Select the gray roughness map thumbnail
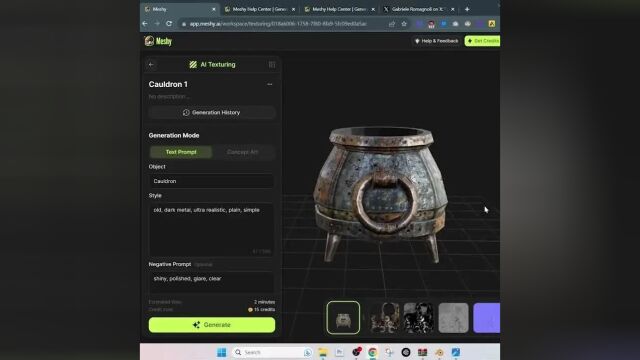Image resolution: width=640 pixels, height=360 pixels. click(453, 318)
